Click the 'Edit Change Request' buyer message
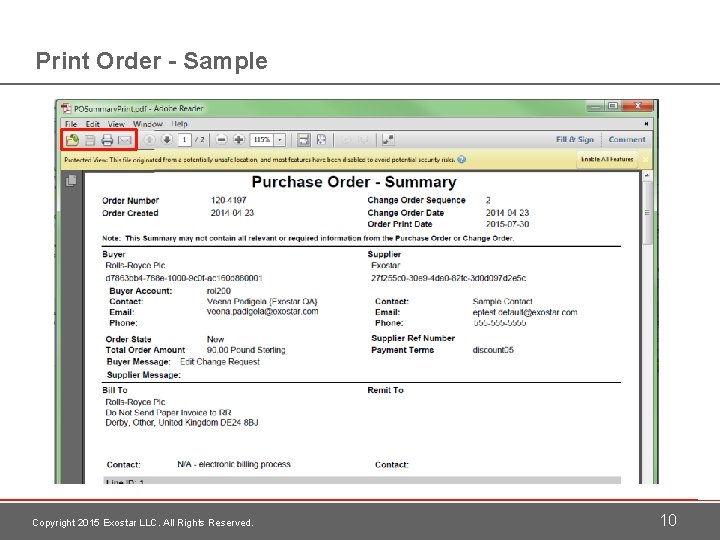Screen dimensions: 720x540 click(x=219, y=362)
